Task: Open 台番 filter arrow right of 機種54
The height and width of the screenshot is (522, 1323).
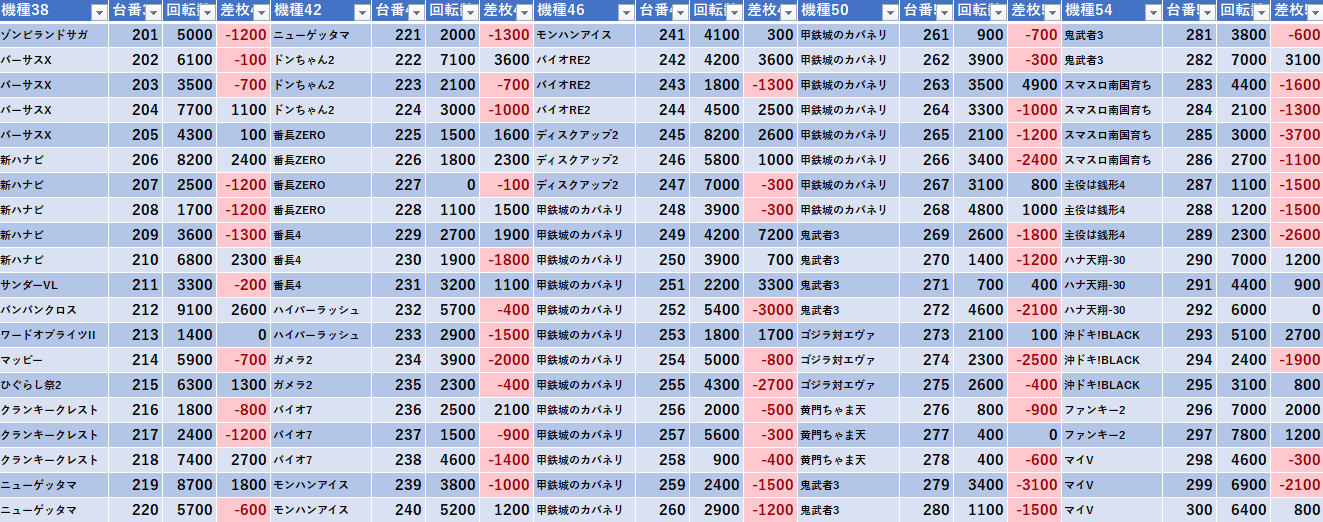Action: click(x=1208, y=12)
